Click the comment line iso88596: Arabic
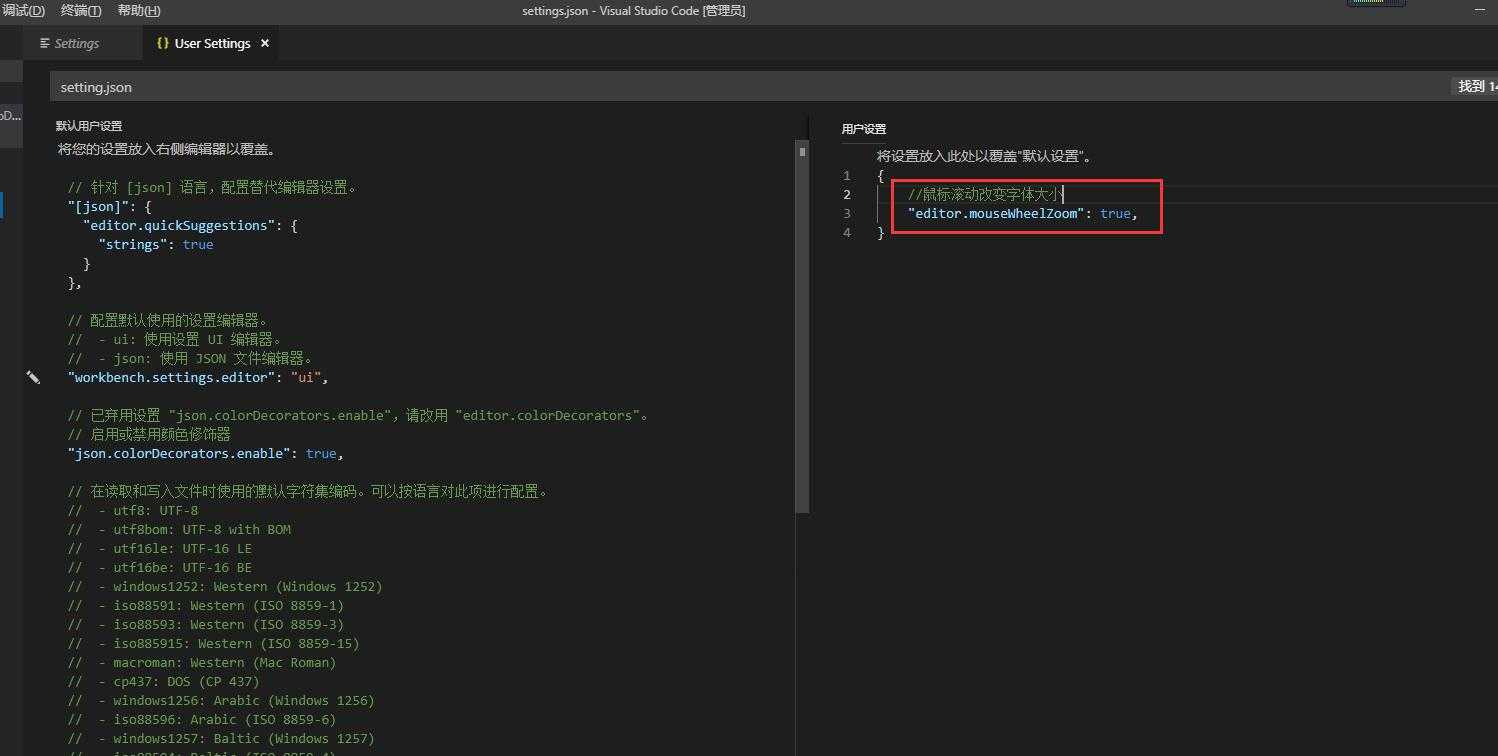This screenshot has width=1498, height=756. [x=202, y=719]
